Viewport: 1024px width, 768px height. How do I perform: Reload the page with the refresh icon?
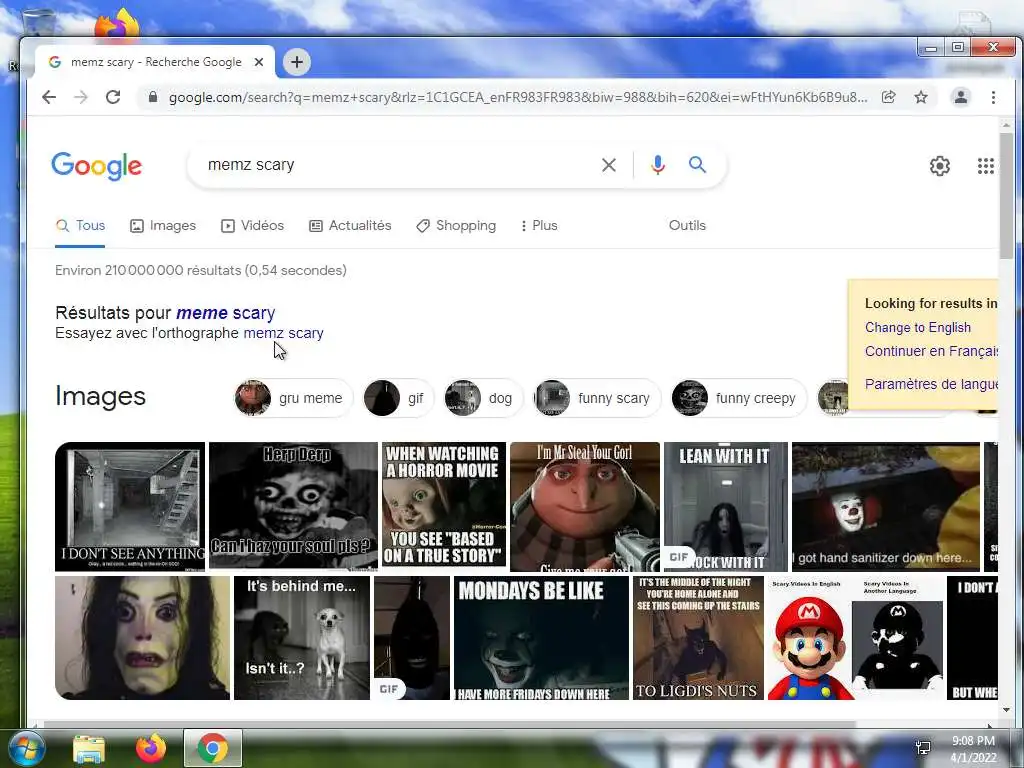pyautogui.click(x=113, y=97)
